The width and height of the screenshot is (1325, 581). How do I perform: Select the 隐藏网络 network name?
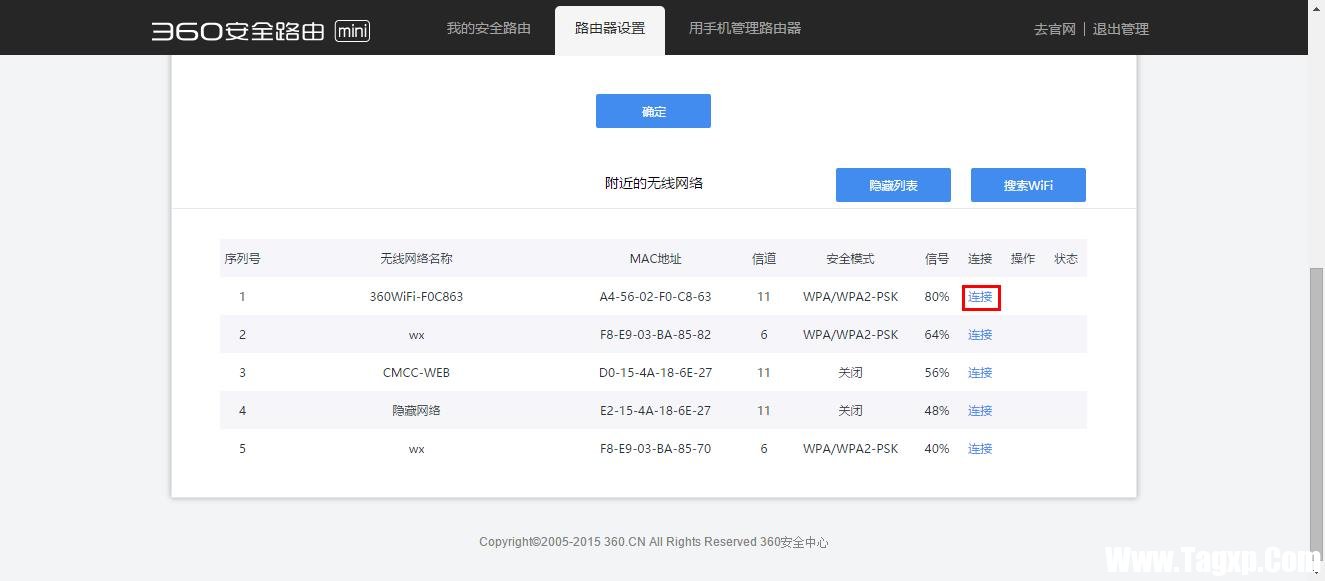pyautogui.click(x=416, y=411)
